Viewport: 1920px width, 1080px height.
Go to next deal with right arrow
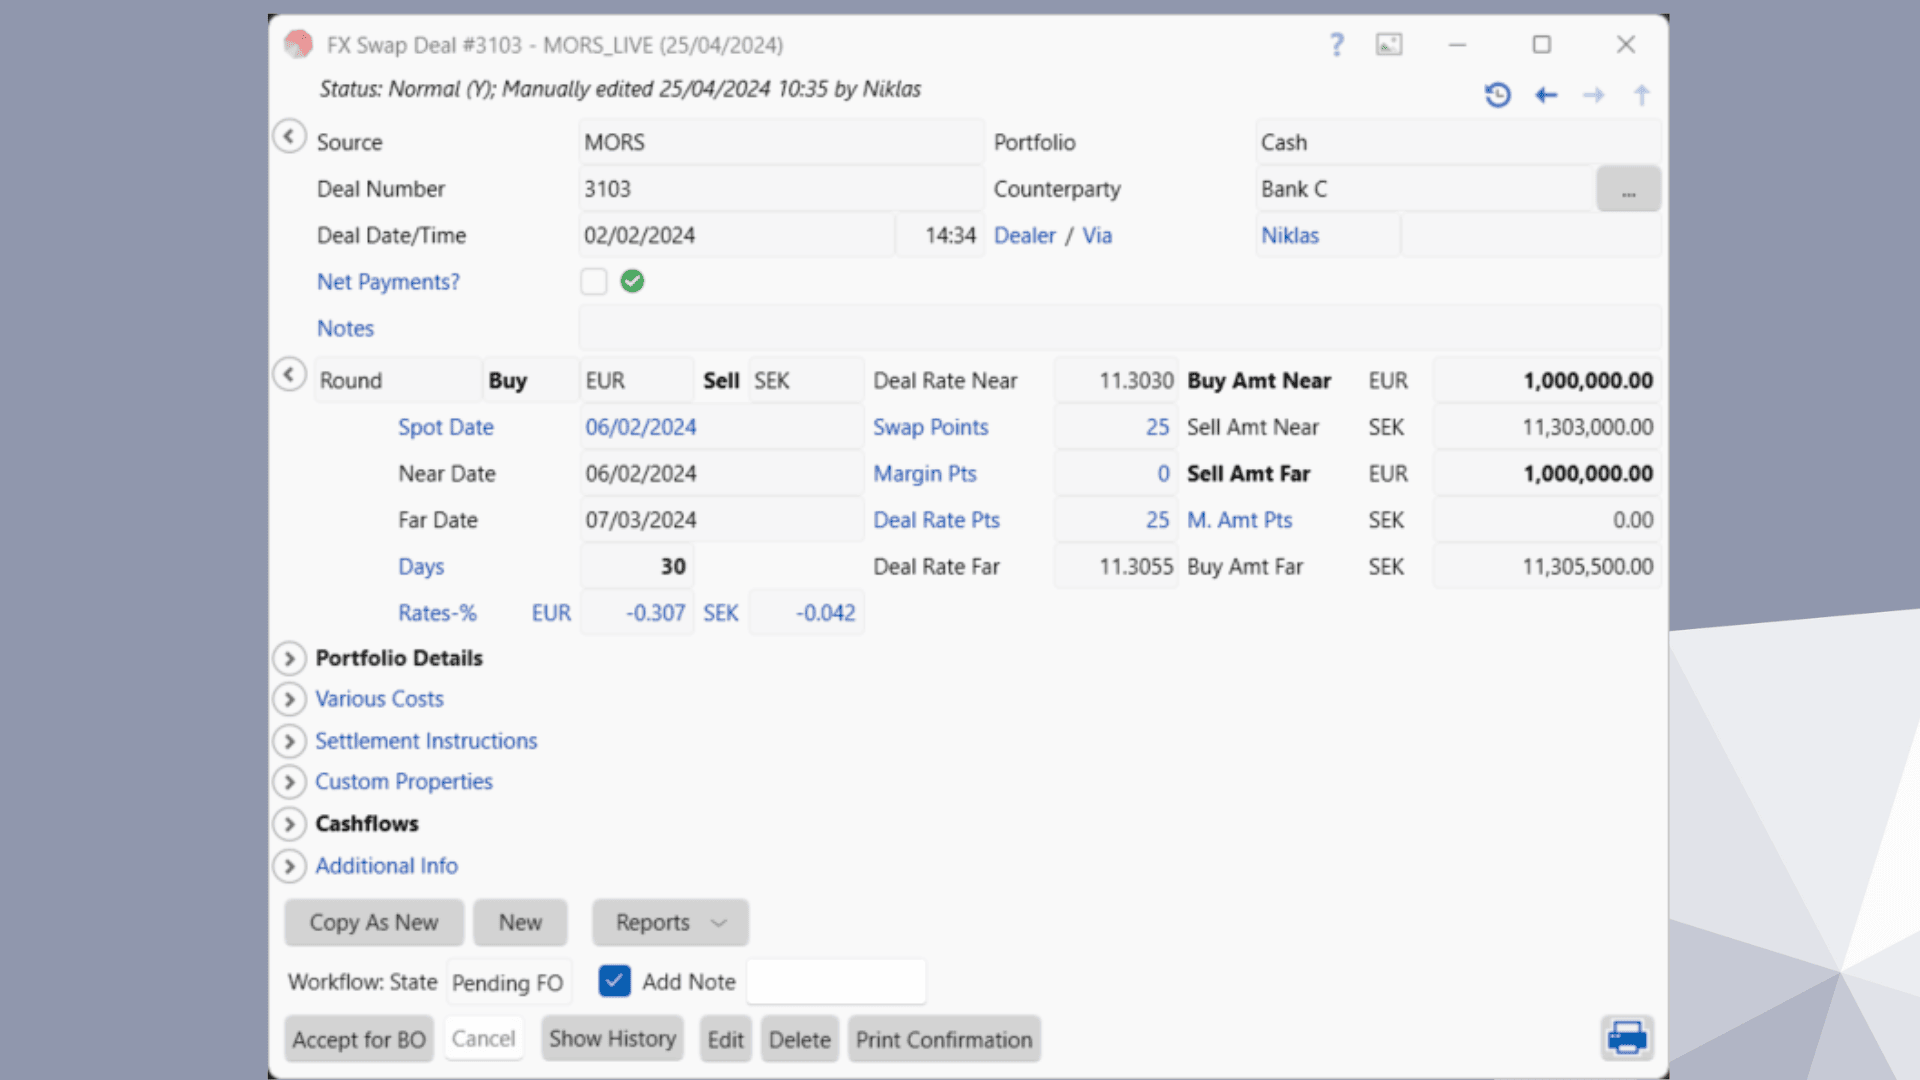(x=1594, y=95)
